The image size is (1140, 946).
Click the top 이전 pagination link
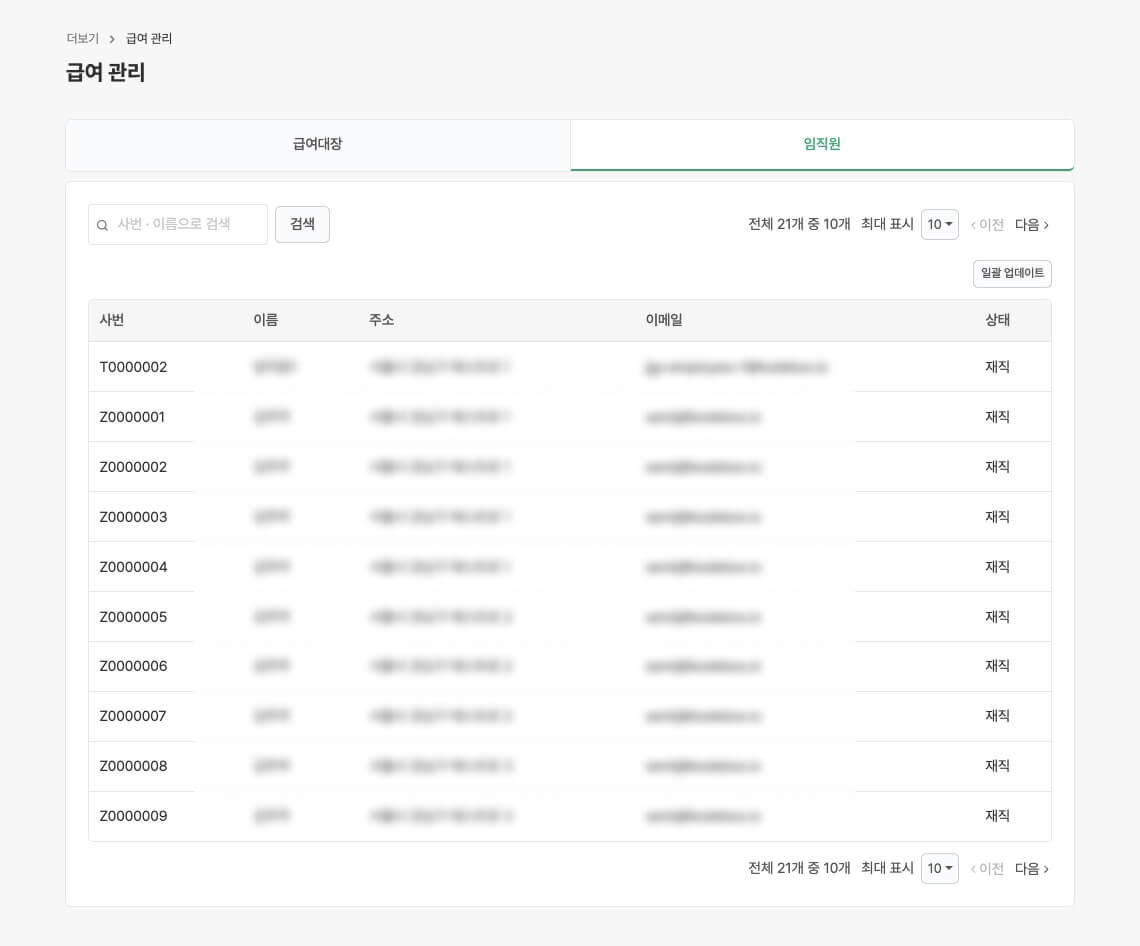pos(987,225)
